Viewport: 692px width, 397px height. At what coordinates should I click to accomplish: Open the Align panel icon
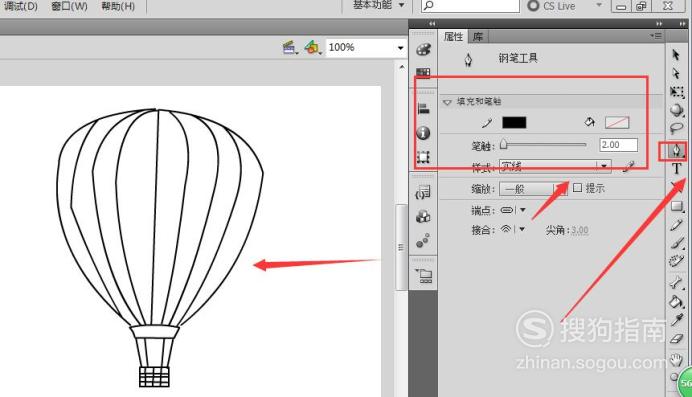coord(423,109)
